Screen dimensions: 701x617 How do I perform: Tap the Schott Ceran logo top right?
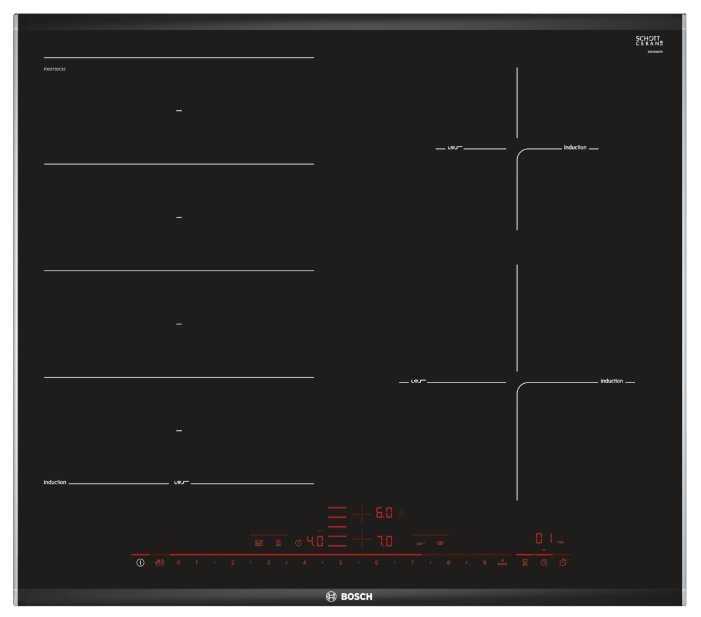pos(649,42)
